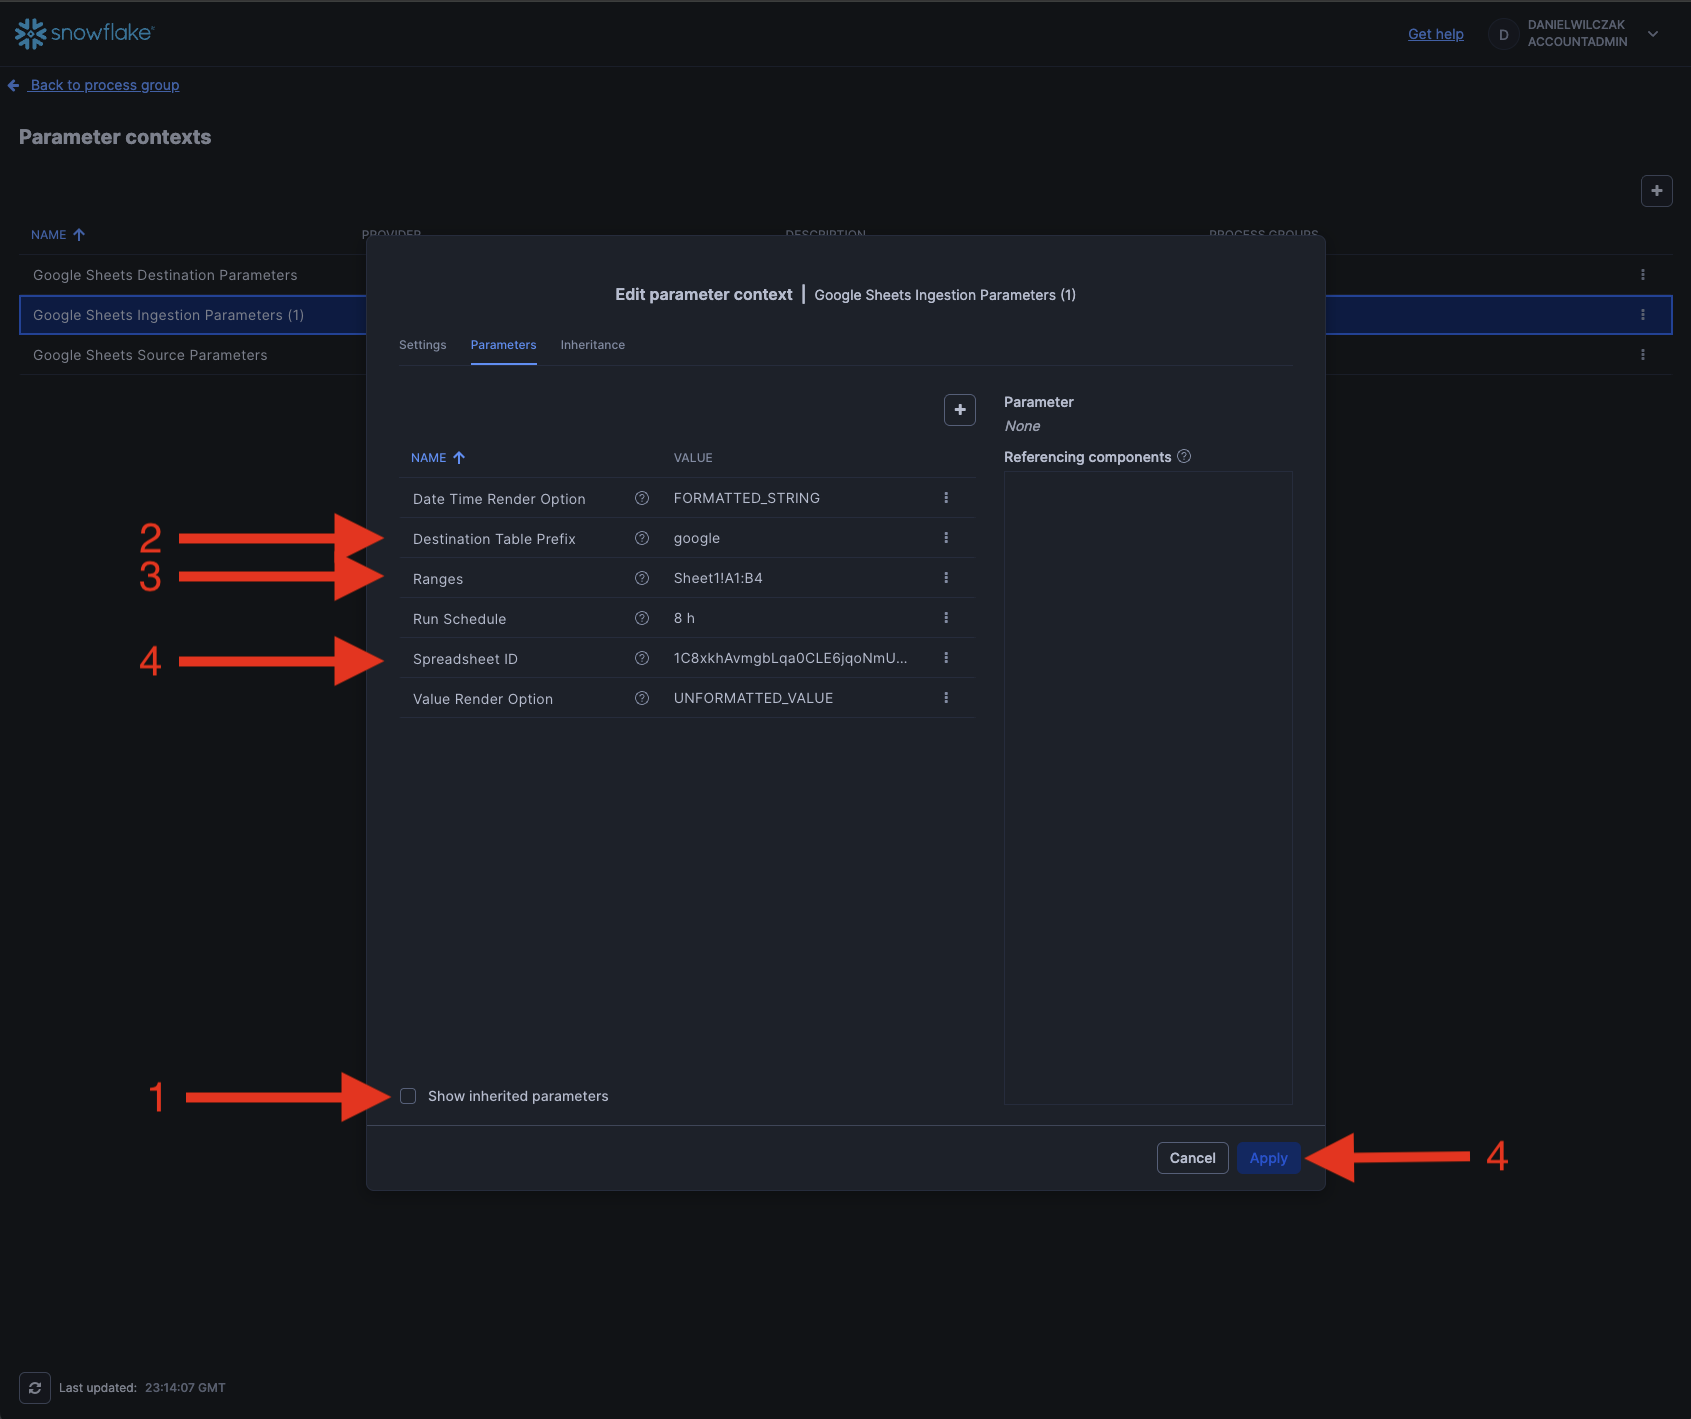The height and width of the screenshot is (1419, 1691).
Task: Open help icon for Spreadsheet ID parameter
Action: tap(642, 658)
